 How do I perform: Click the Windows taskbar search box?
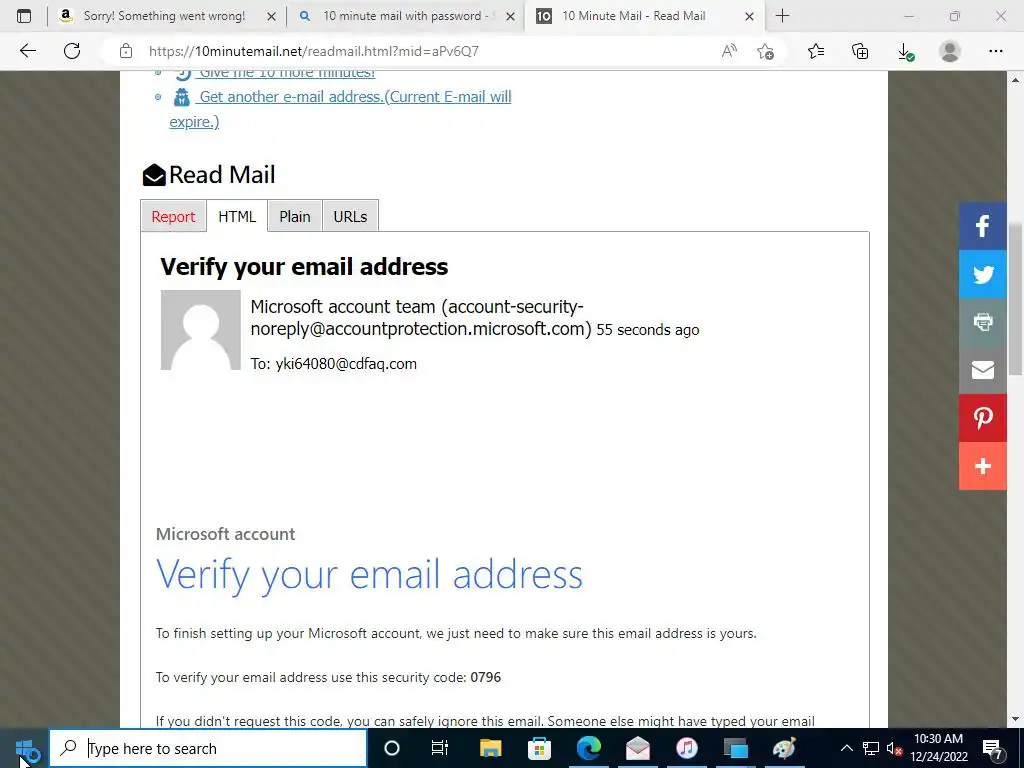click(209, 748)
